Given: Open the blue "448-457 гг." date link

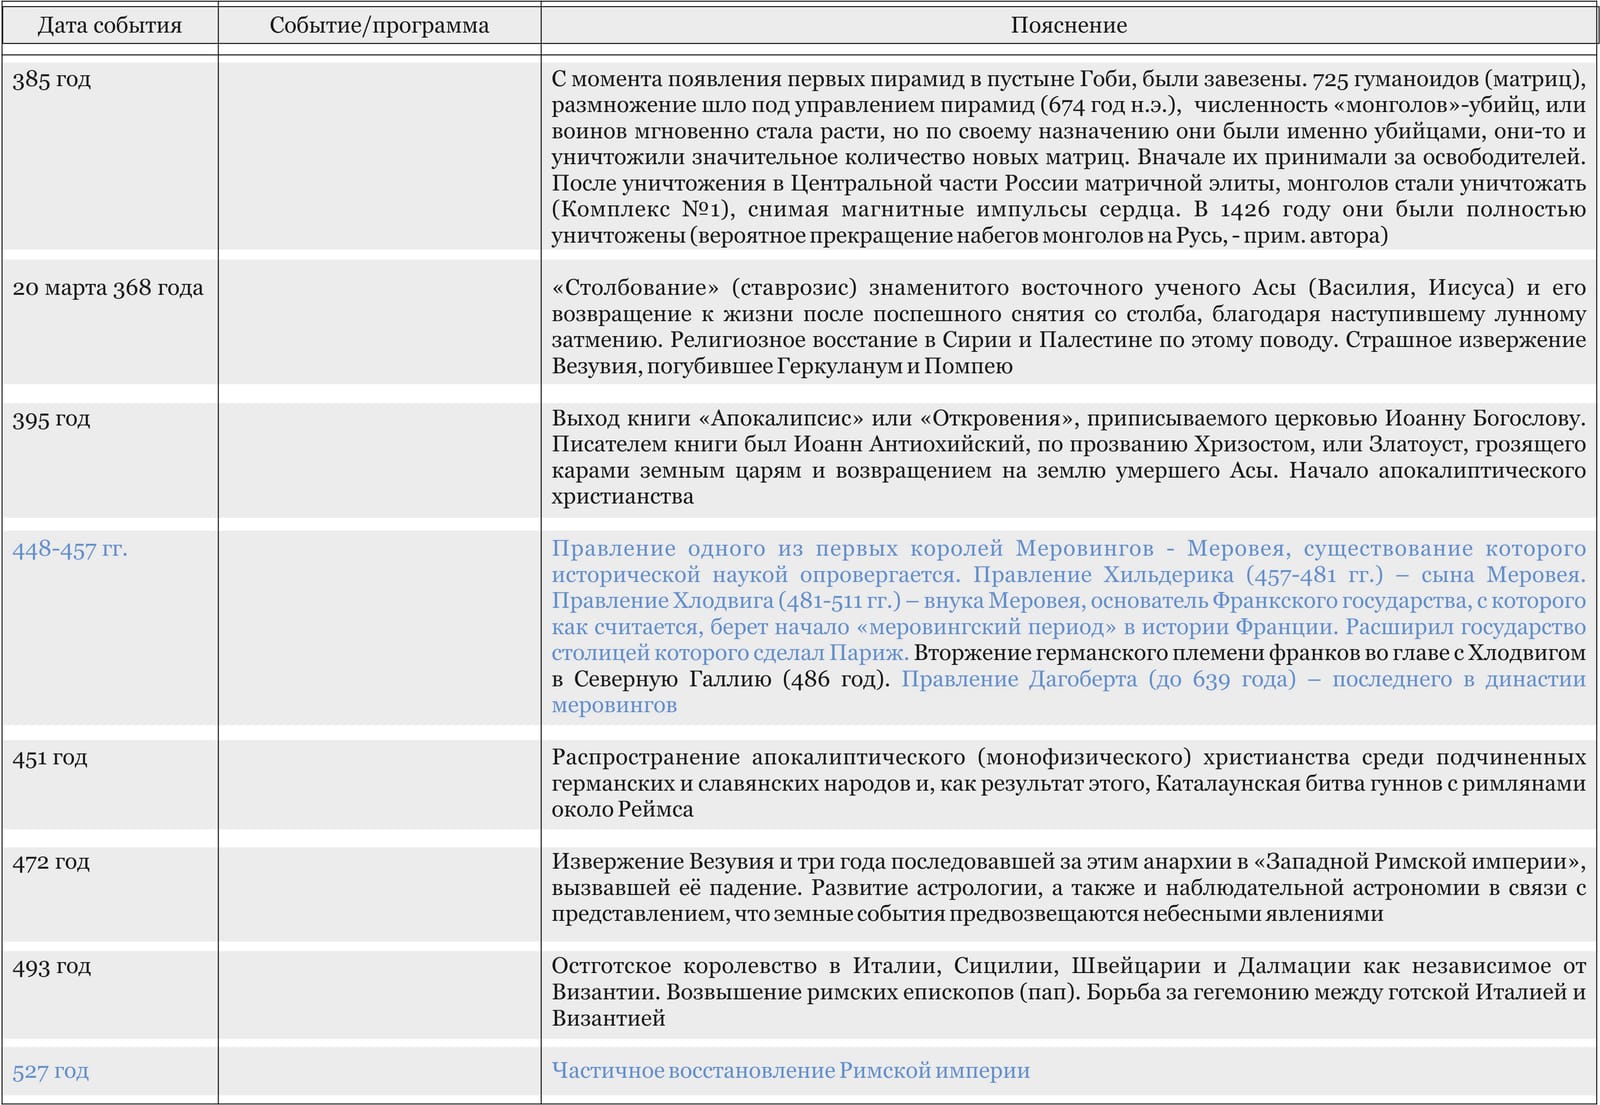Looking at the screenshot, I should pos(70,549).
